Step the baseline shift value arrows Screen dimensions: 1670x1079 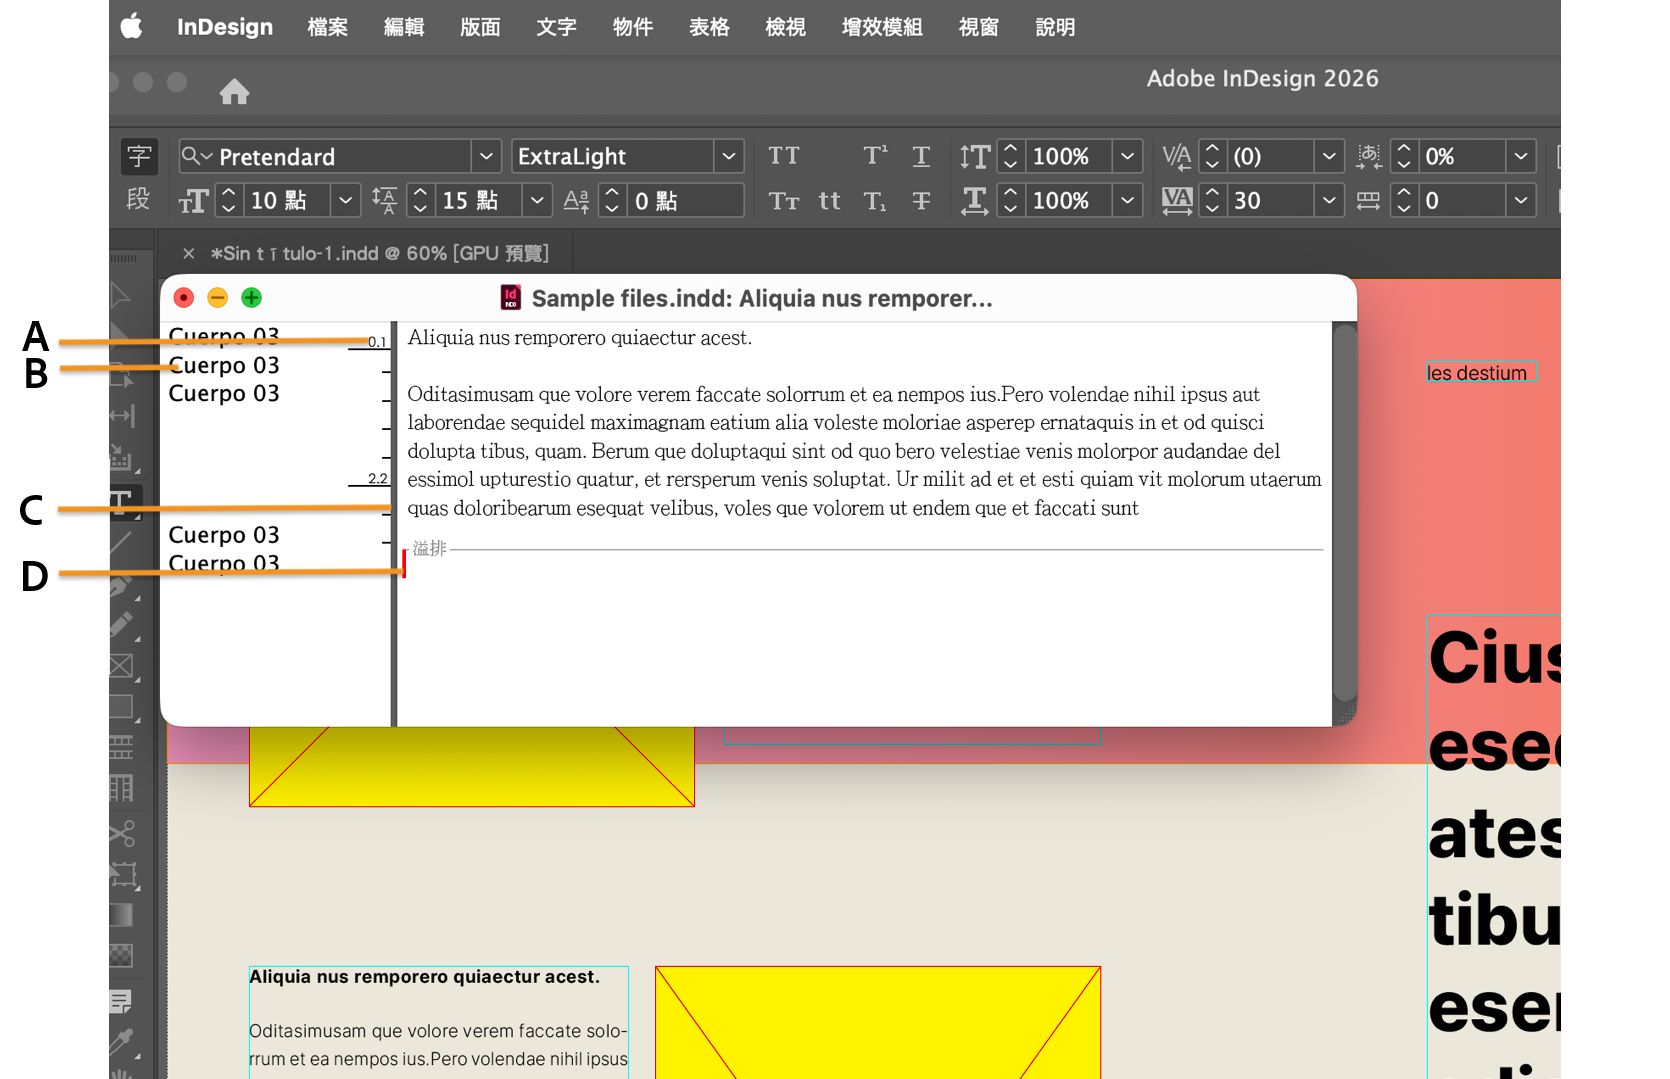click(x=612, y=201)
